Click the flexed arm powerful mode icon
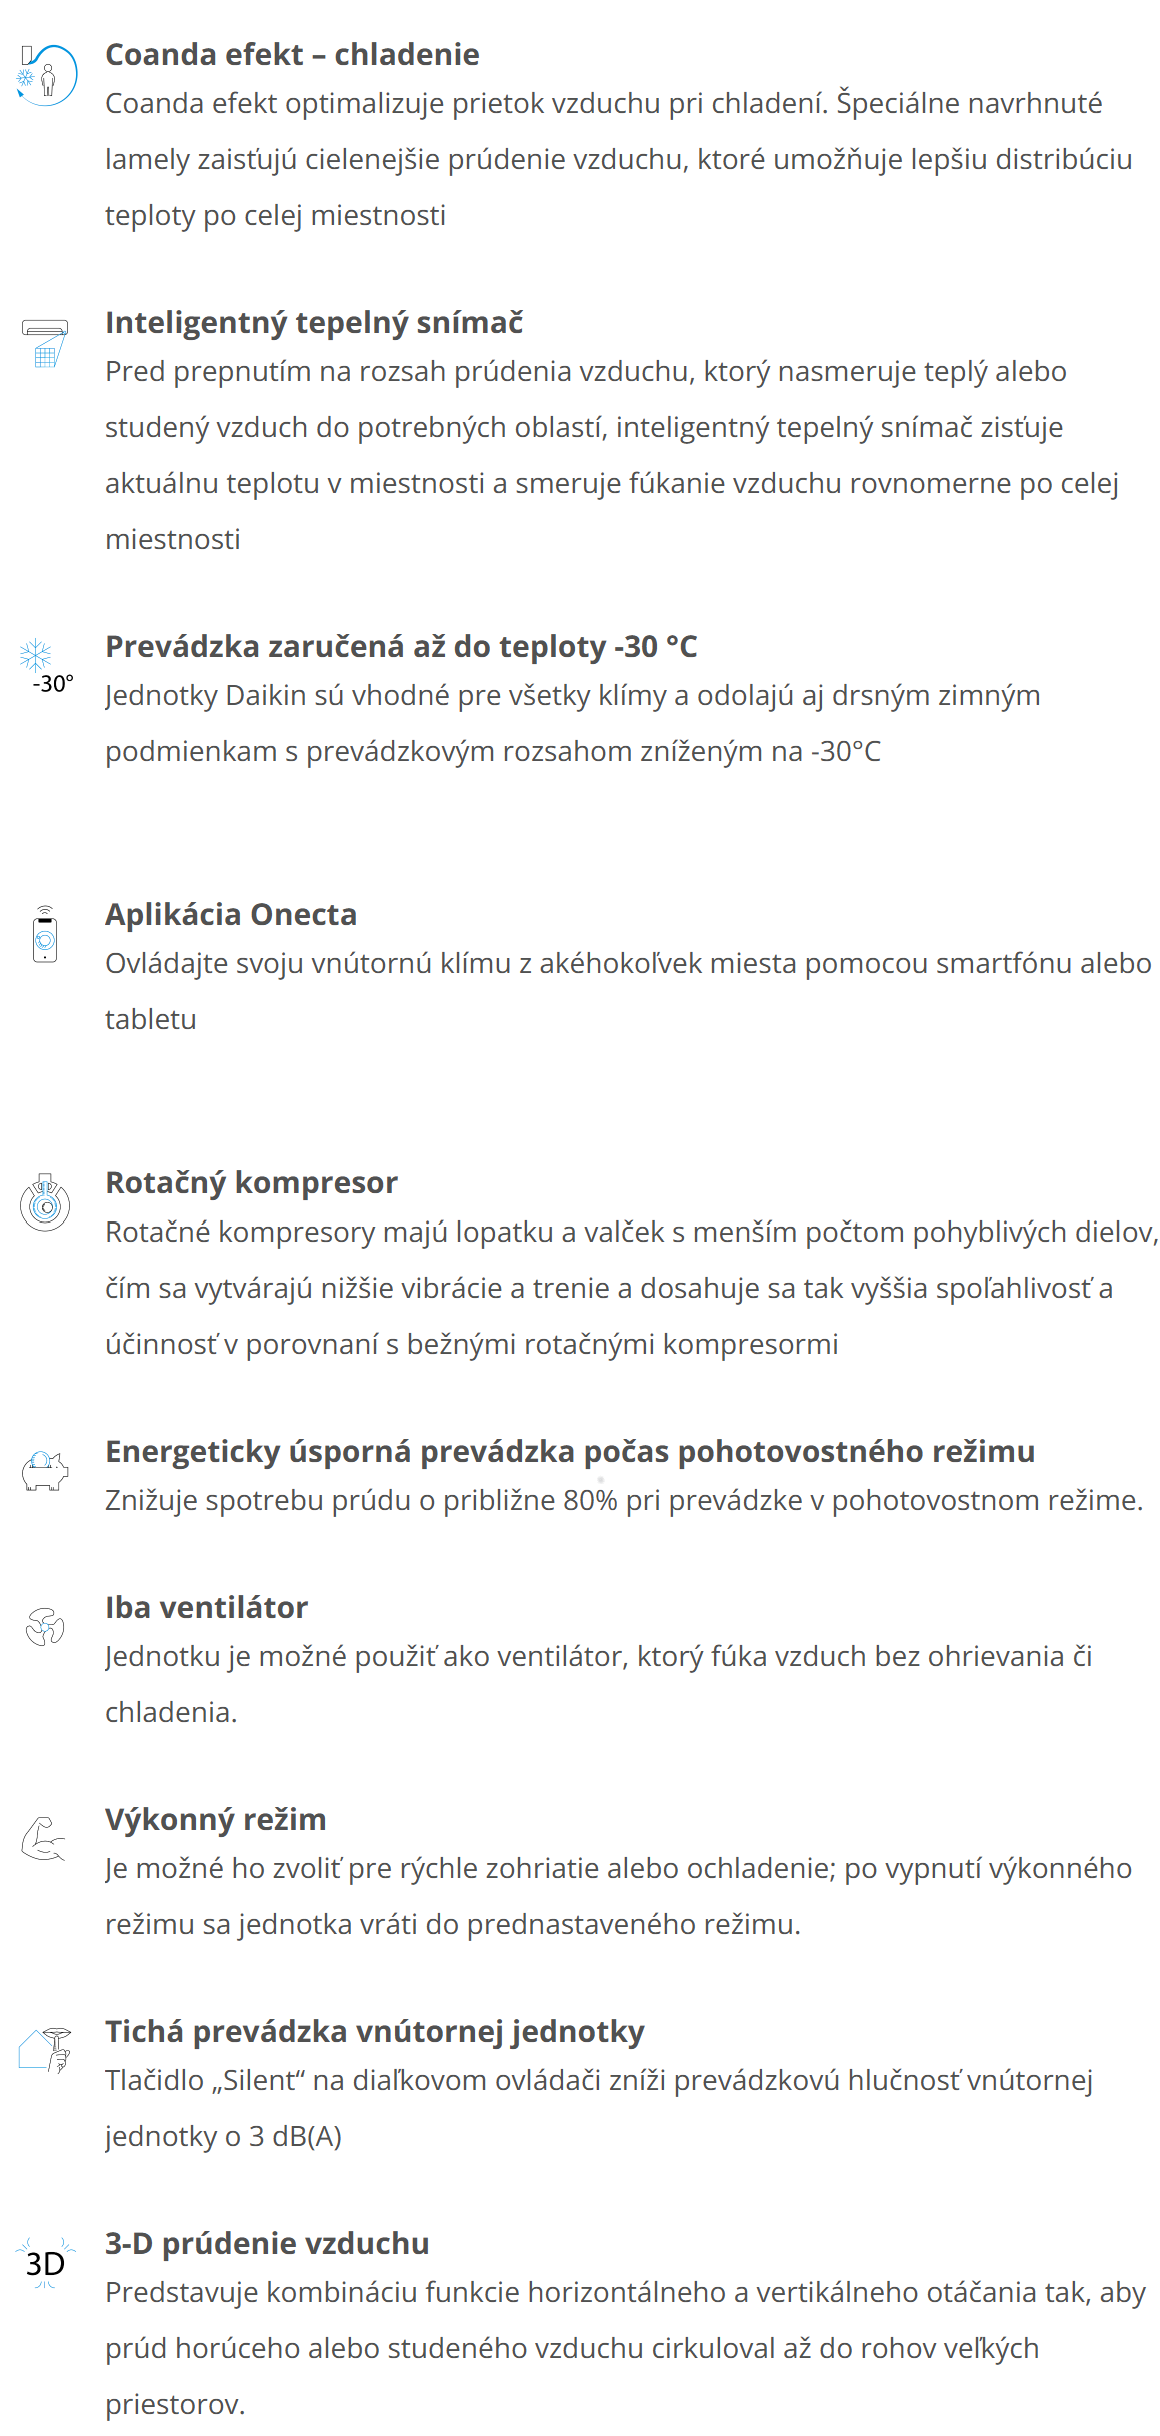This screenshot has width=1160, height=2436. (x=44, y=1839)
